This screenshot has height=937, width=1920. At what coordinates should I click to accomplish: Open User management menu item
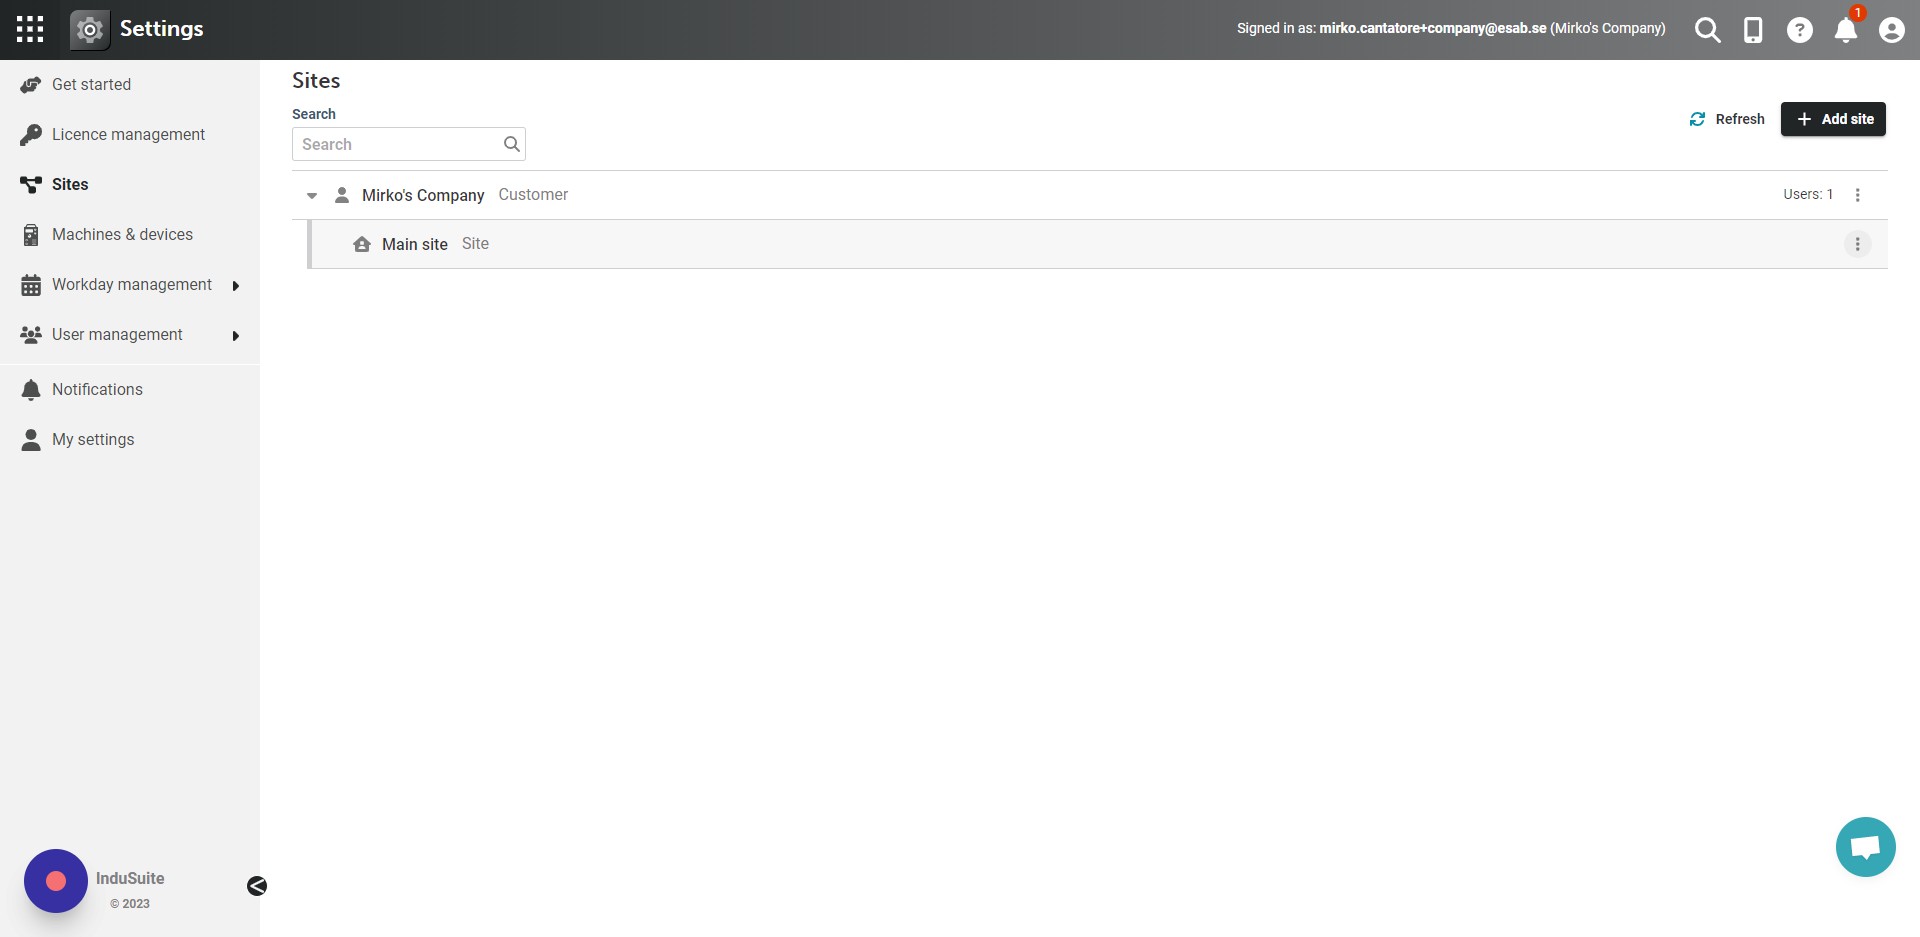130,335
